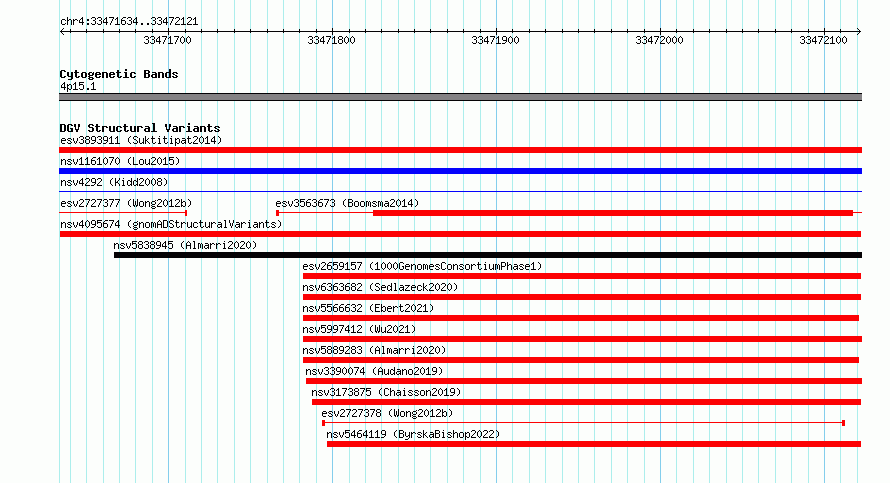This screenshot has width=890, height=483.
Task: Open nsv5566632 (Ebert2021) variant label
Action: (368, 308)
